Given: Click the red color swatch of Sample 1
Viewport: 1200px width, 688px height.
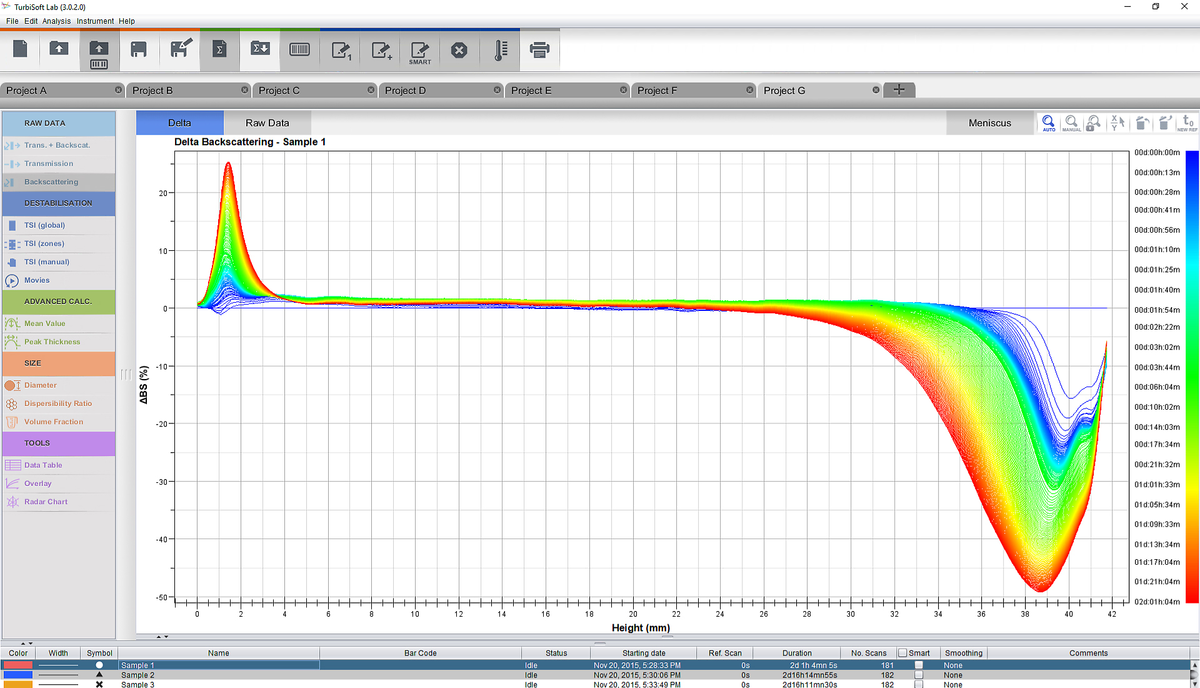Looking at the screenshot, I should [17, 665].
